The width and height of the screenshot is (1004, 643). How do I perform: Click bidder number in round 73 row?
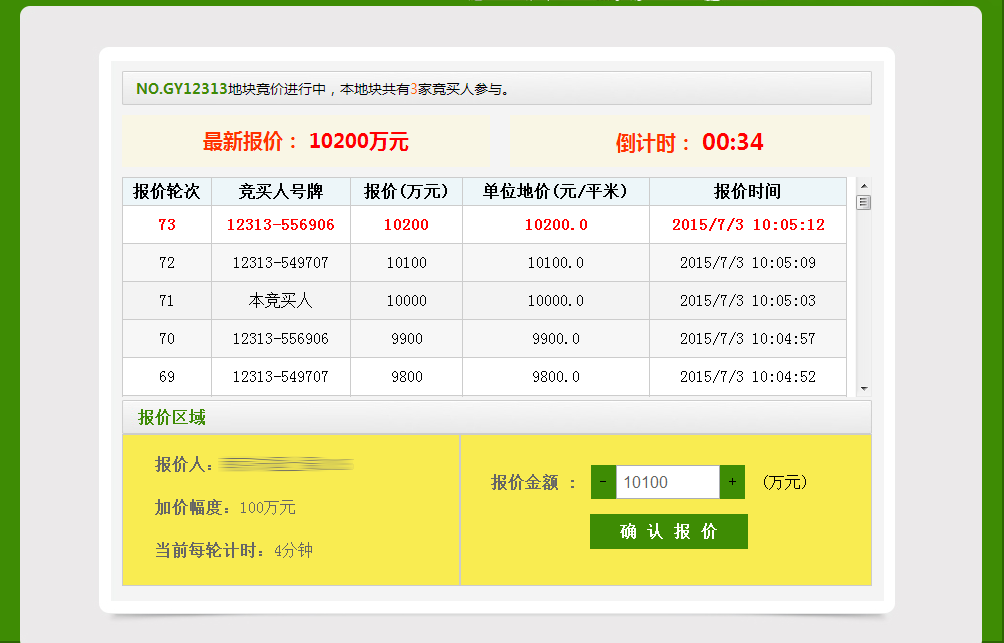[x=281, y=225]
